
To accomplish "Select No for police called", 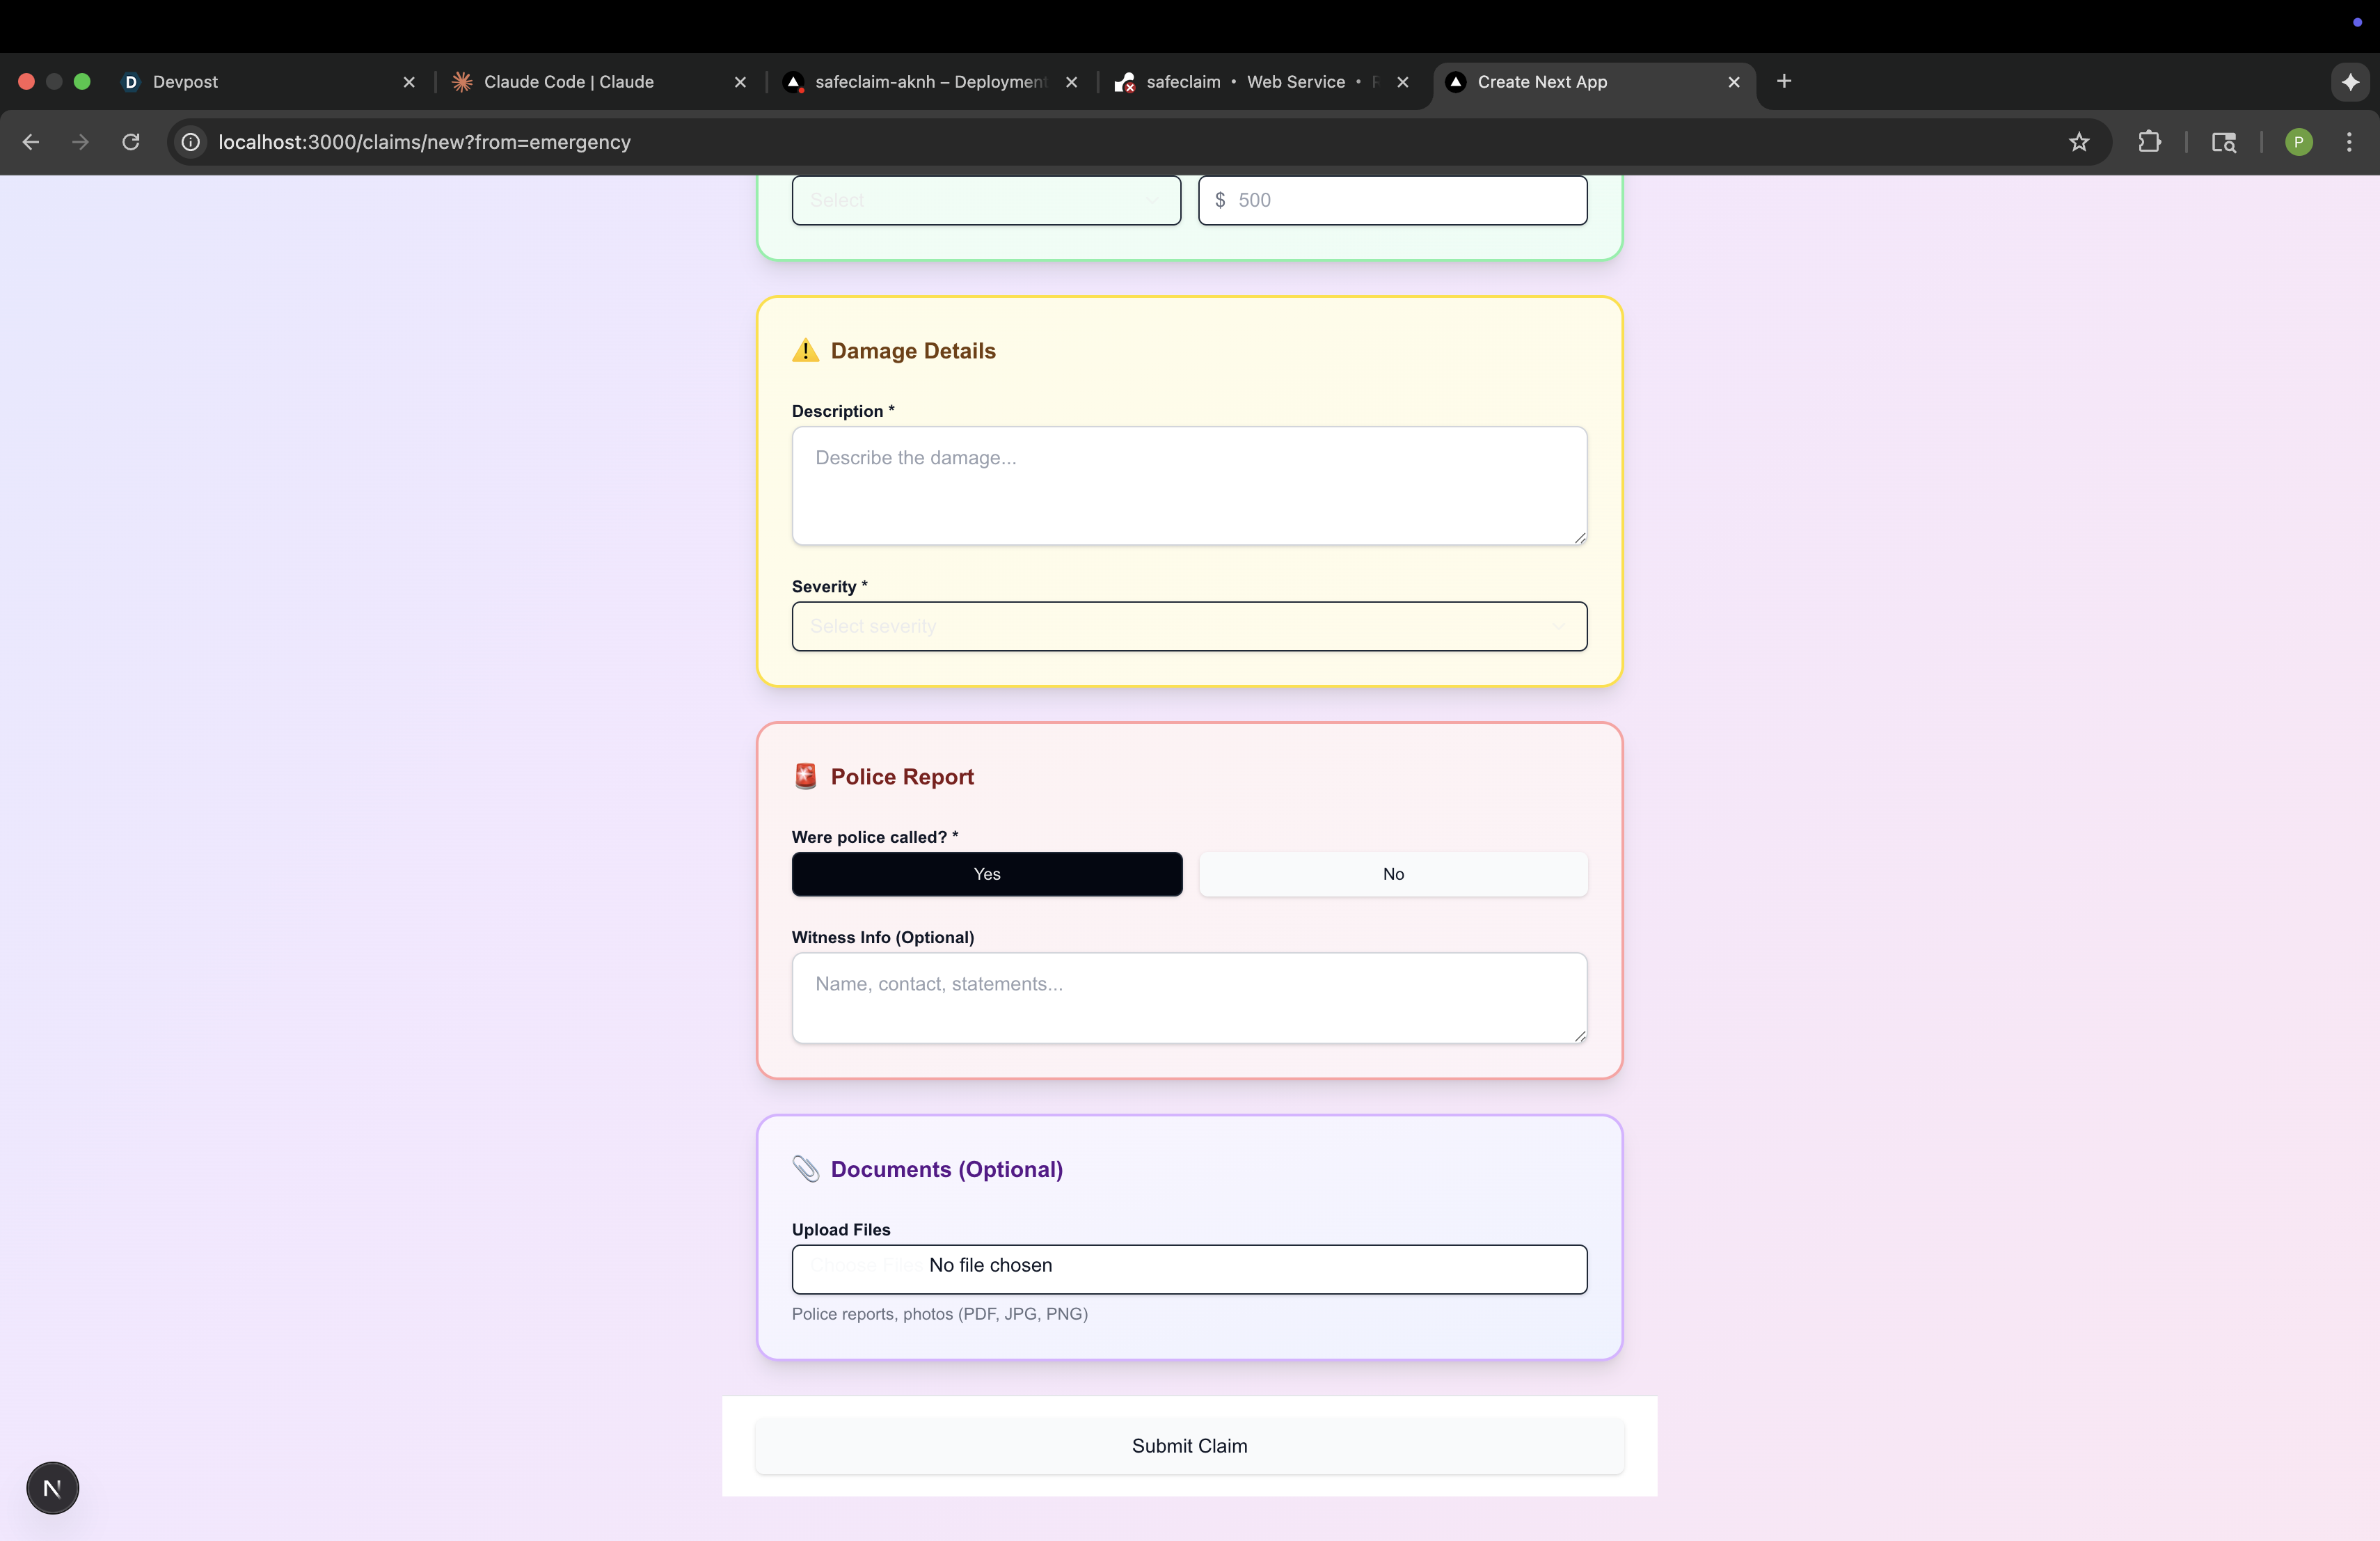I will pos(1392,874).
